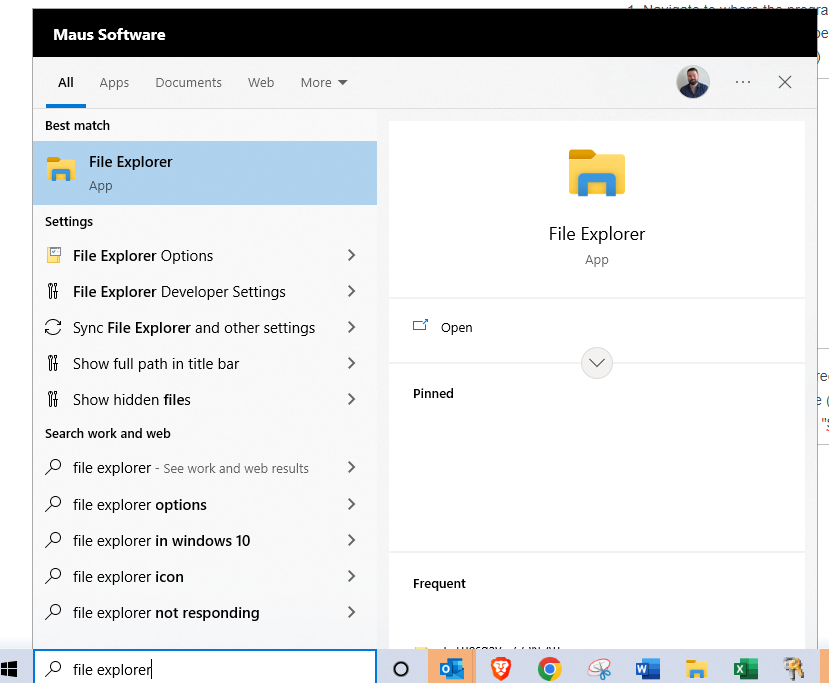Launch the Snipping Tool from the taskbar

tap(599, 669)
